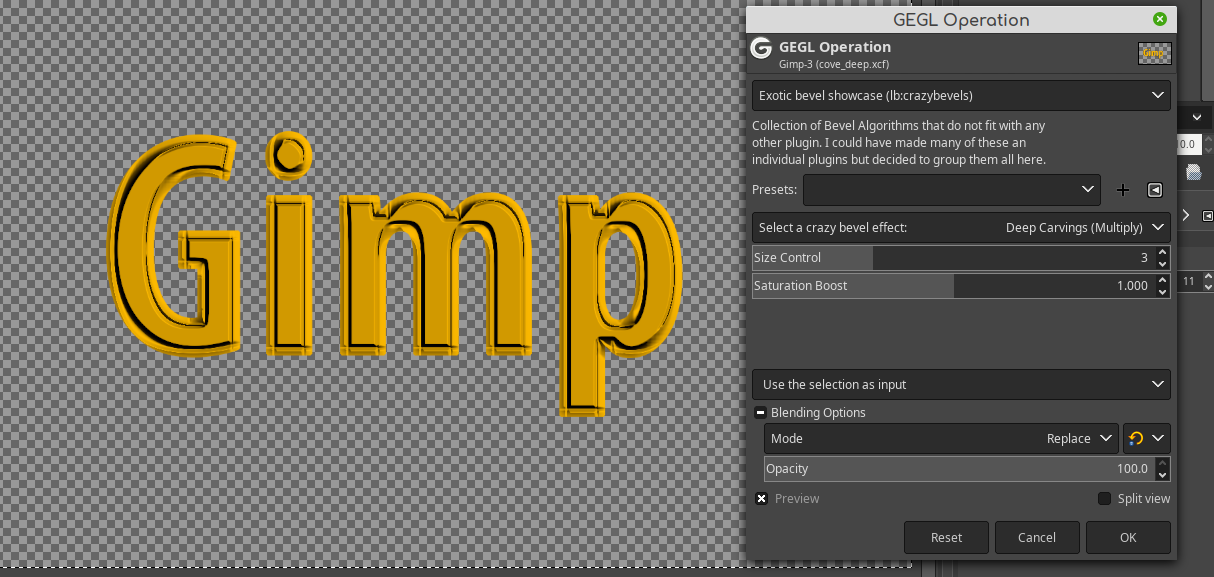This screenshot has height=577, width=1214.
Task: Open the presets management menu icon
Action: (1154, 189)
